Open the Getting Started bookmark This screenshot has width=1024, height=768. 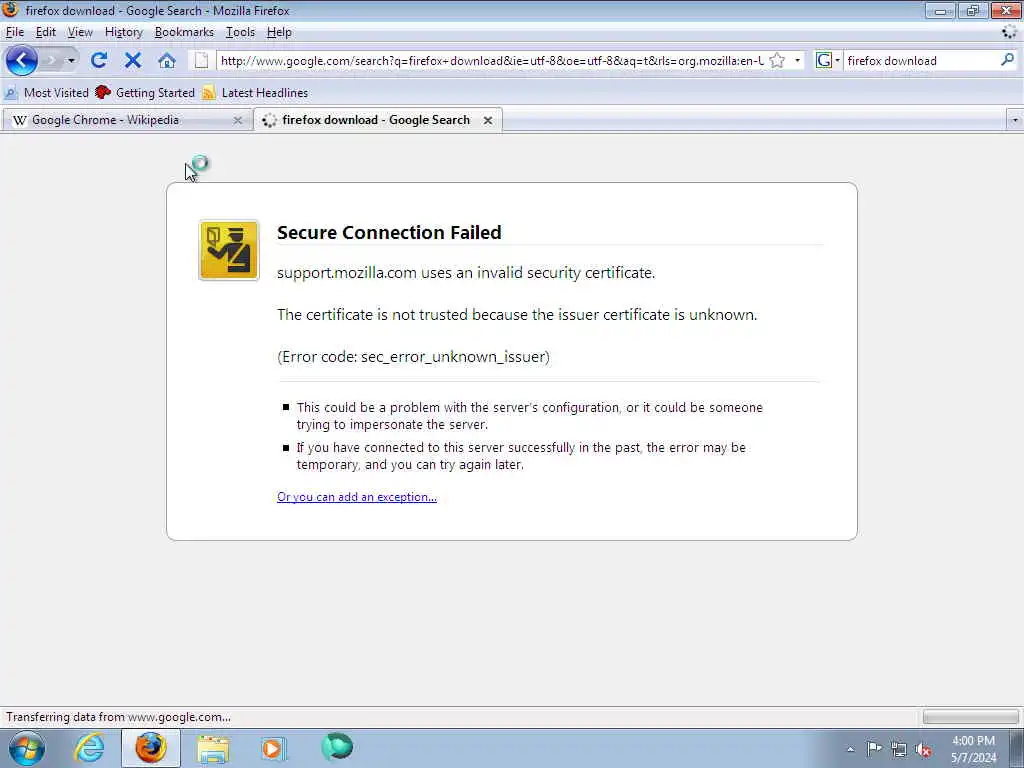point(145,93)
